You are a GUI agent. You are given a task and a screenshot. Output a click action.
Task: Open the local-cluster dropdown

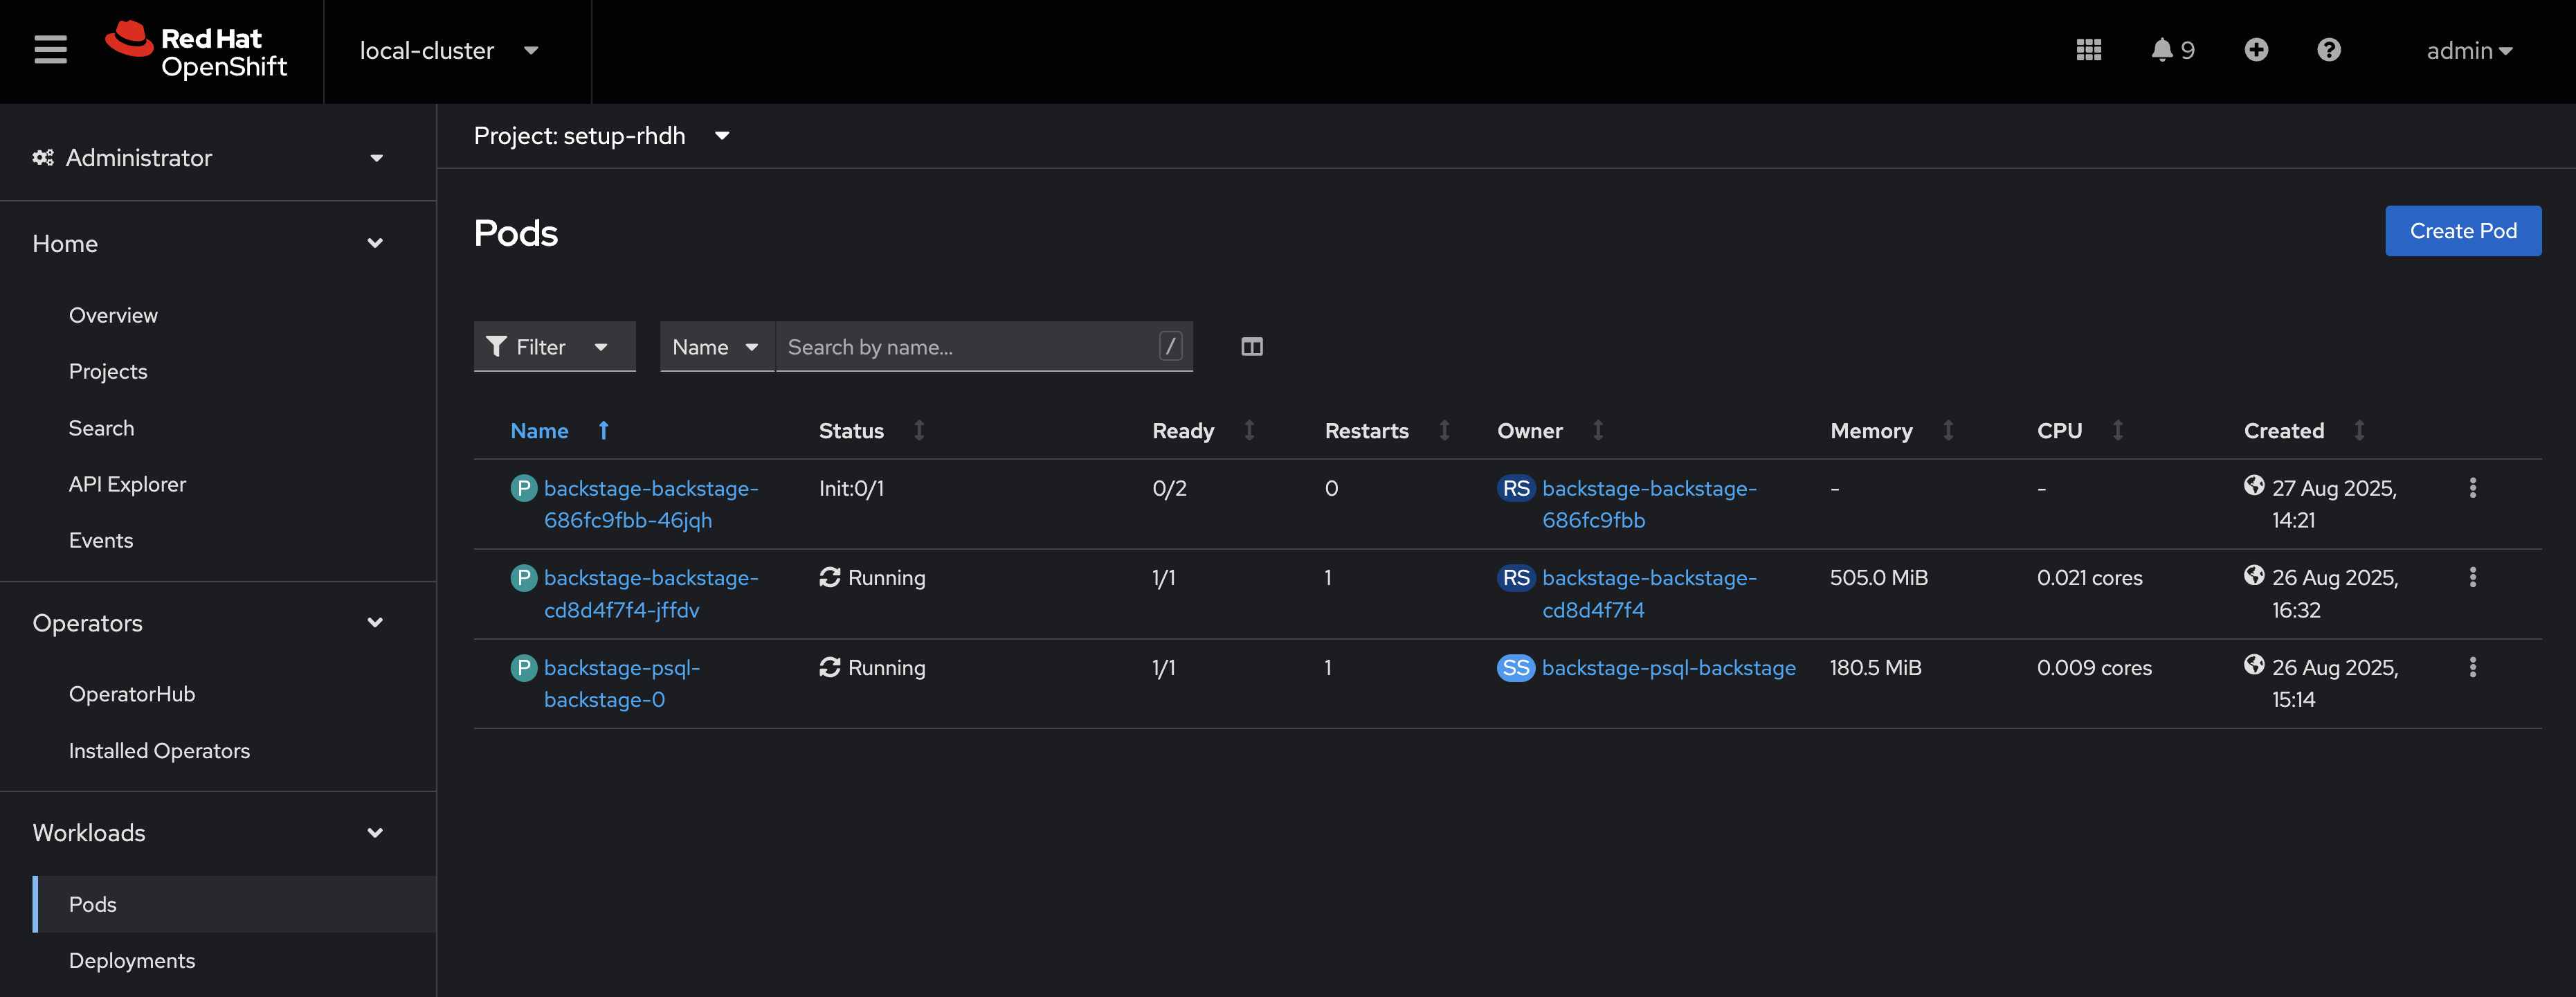(x=448, y=51)
